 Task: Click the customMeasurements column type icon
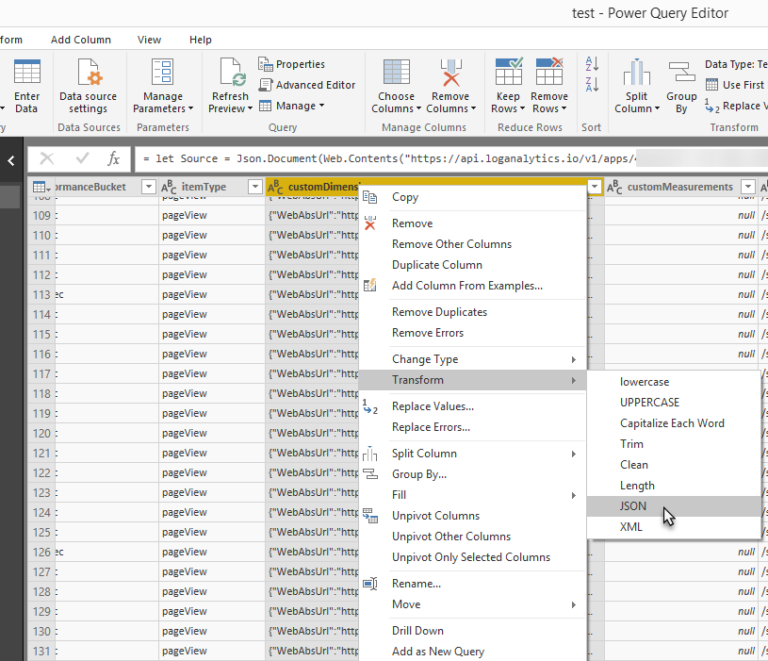coord(615,187)
